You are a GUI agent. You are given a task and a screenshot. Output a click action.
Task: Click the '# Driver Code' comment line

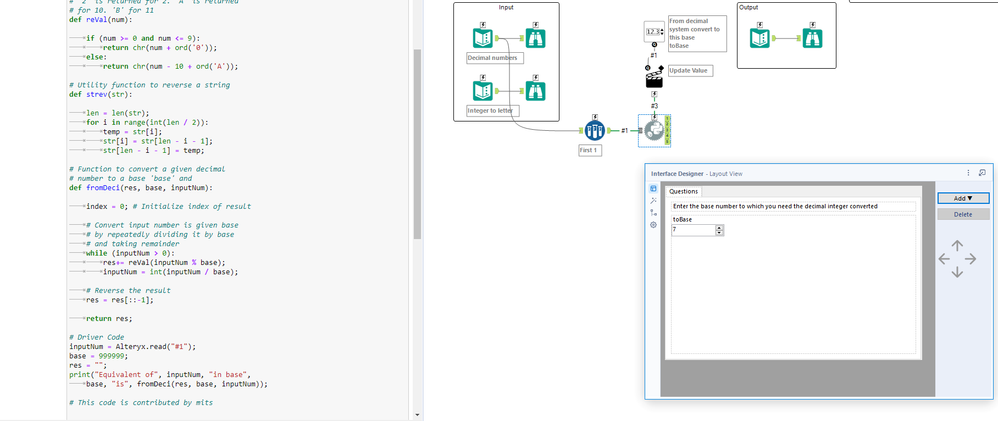pyautogui.click(x=97, y=338)
